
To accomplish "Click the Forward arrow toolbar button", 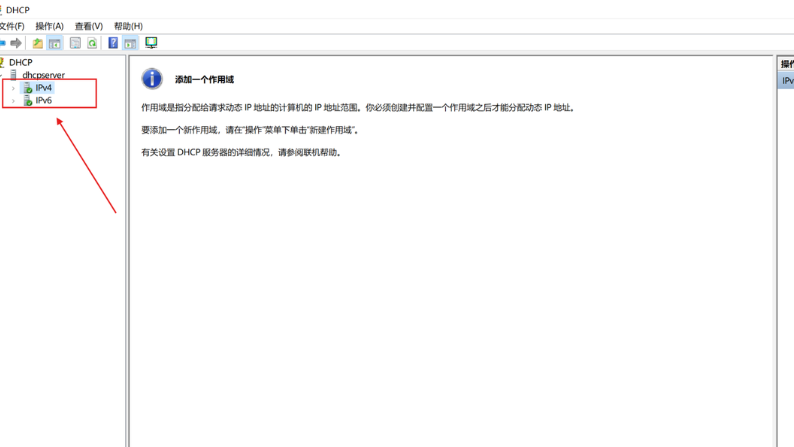I will click(x=16, y=43).
